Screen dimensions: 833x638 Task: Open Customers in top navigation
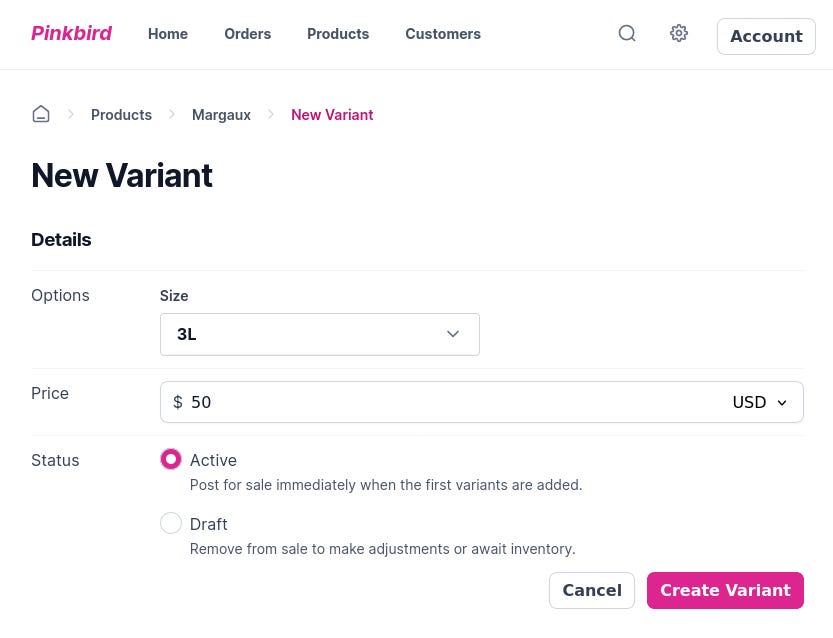[442, 34]
